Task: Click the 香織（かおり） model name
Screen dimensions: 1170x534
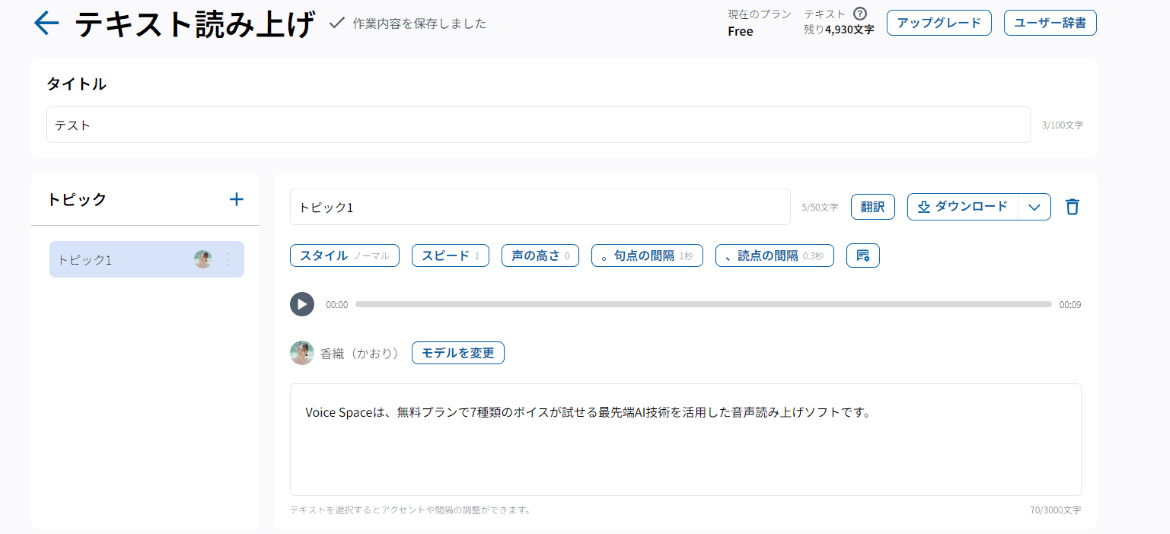Action: point(361,353)
